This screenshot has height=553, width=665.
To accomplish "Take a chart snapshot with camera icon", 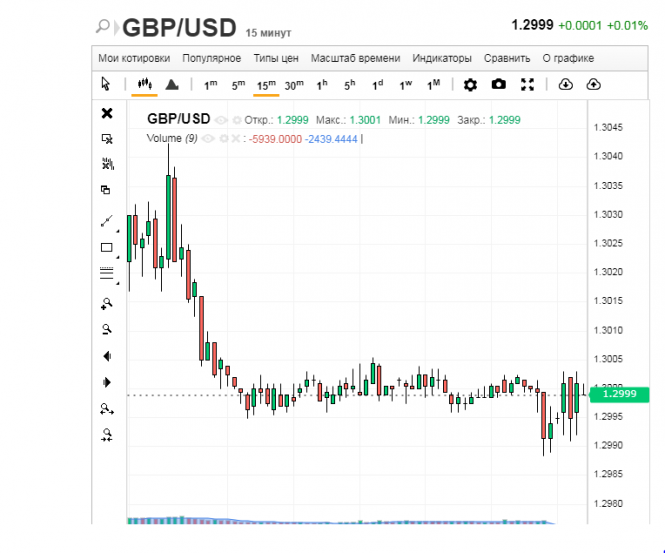I will pos(498,84).
